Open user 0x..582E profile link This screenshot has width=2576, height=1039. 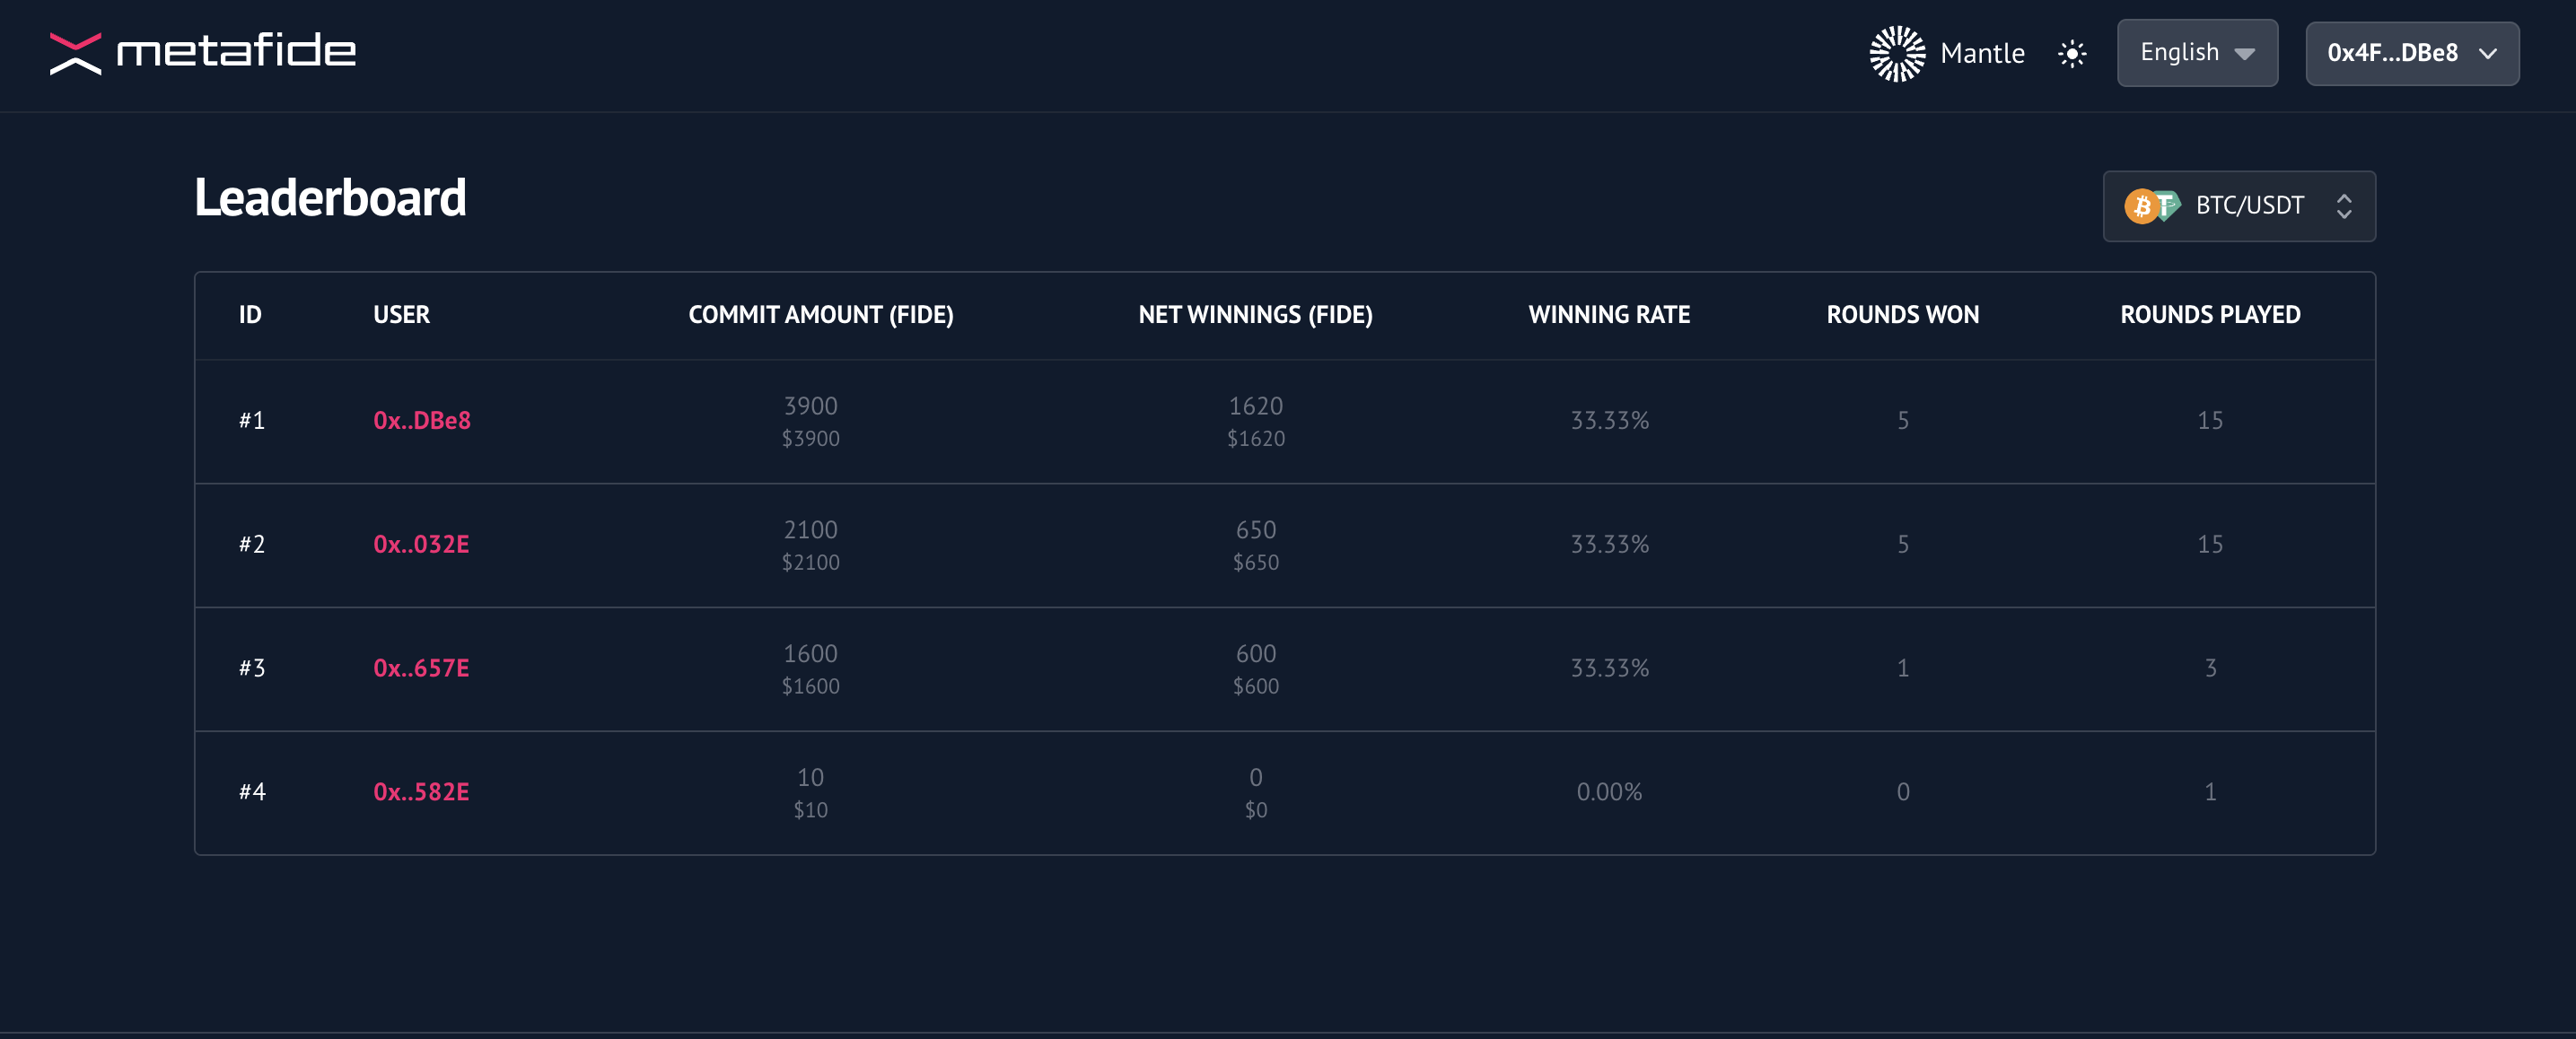click(421, 792)
